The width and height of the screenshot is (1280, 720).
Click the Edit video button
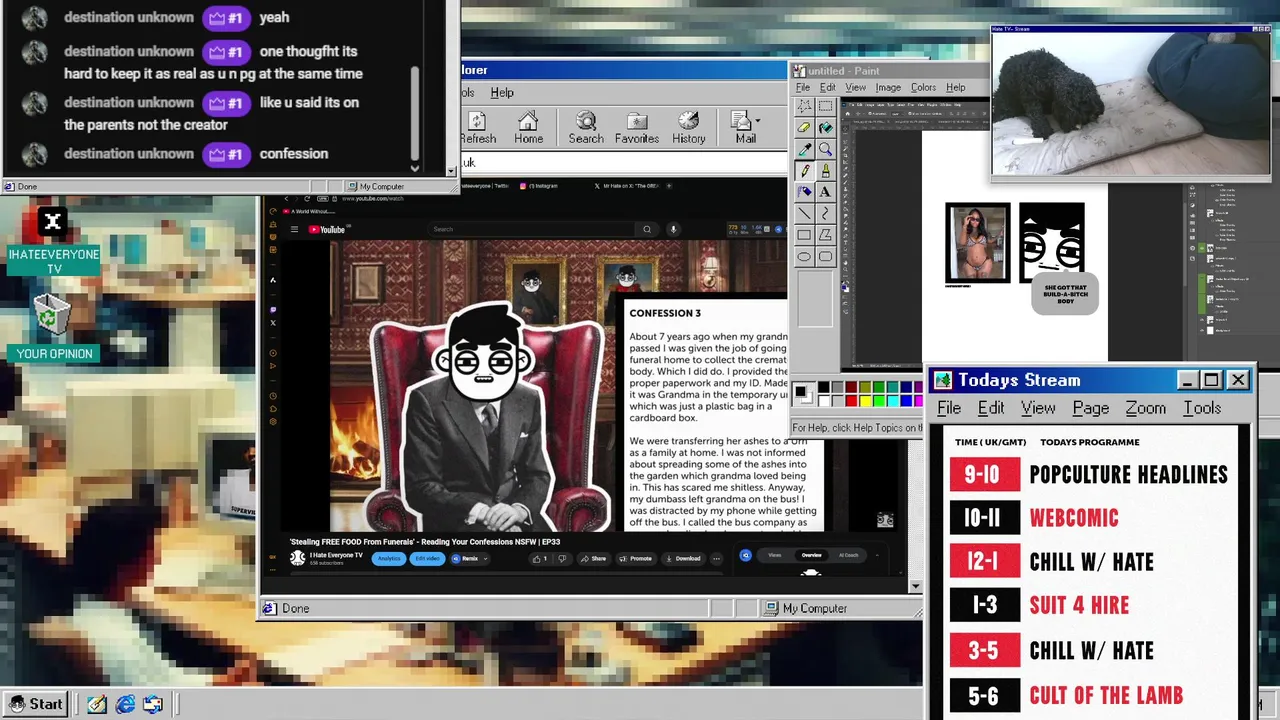point(427,559)
